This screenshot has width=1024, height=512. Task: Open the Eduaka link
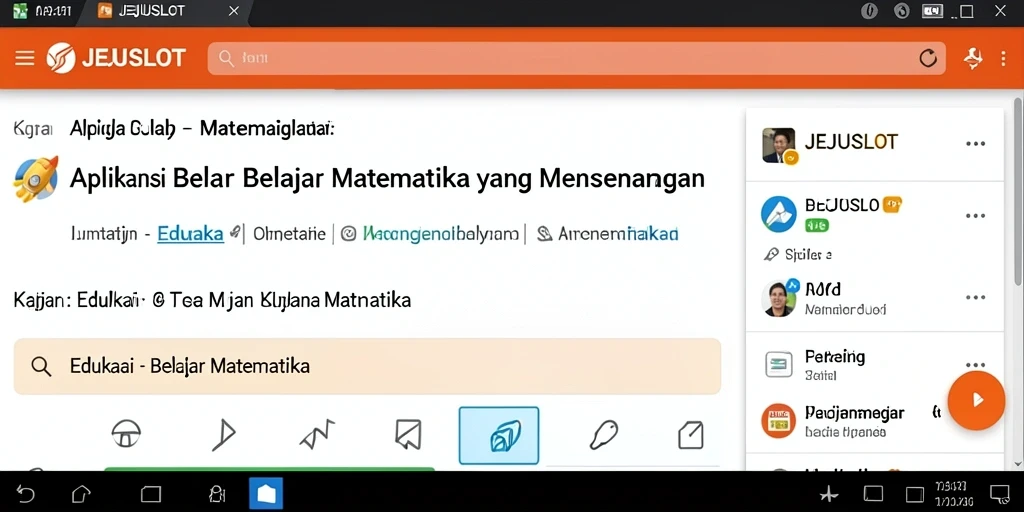[191, 233]
